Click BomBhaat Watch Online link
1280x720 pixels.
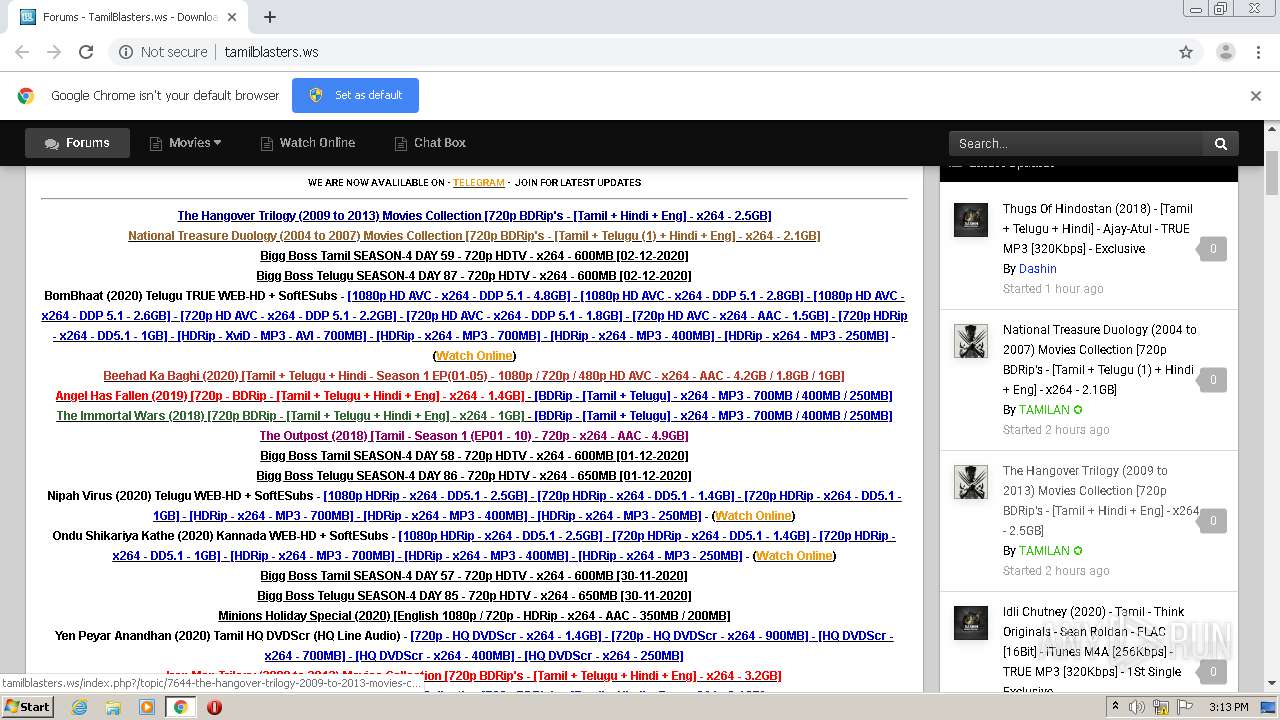(x=474, y=356)
